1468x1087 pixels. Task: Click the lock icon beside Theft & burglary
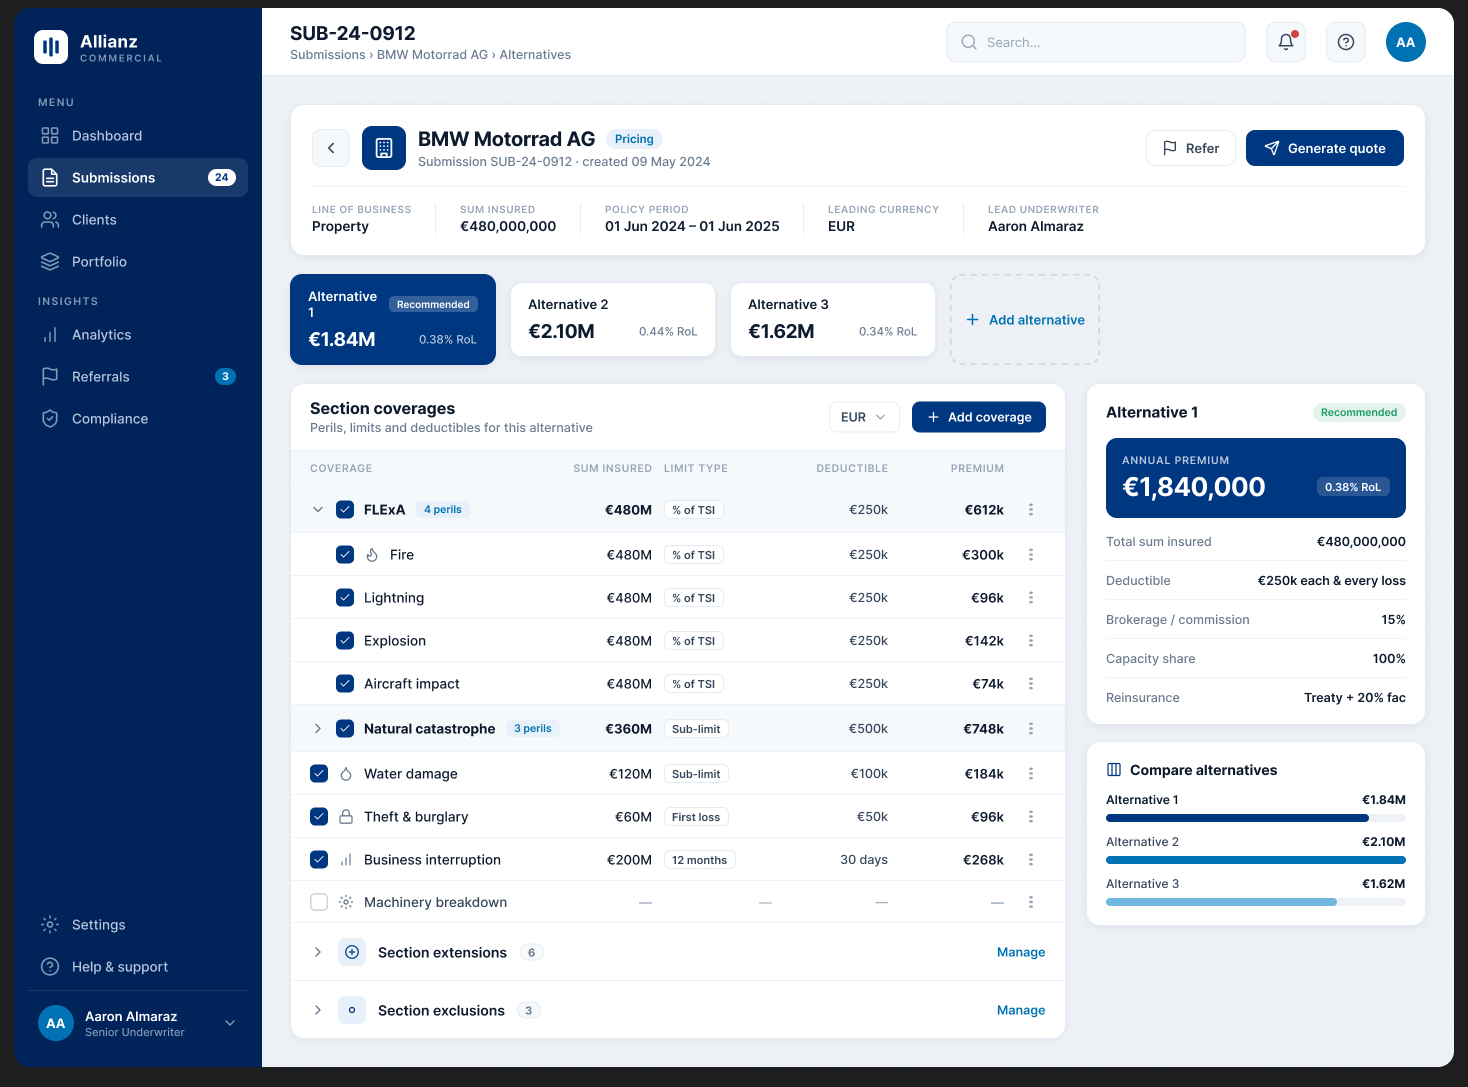pyautogui.click(x=346, y=817)
